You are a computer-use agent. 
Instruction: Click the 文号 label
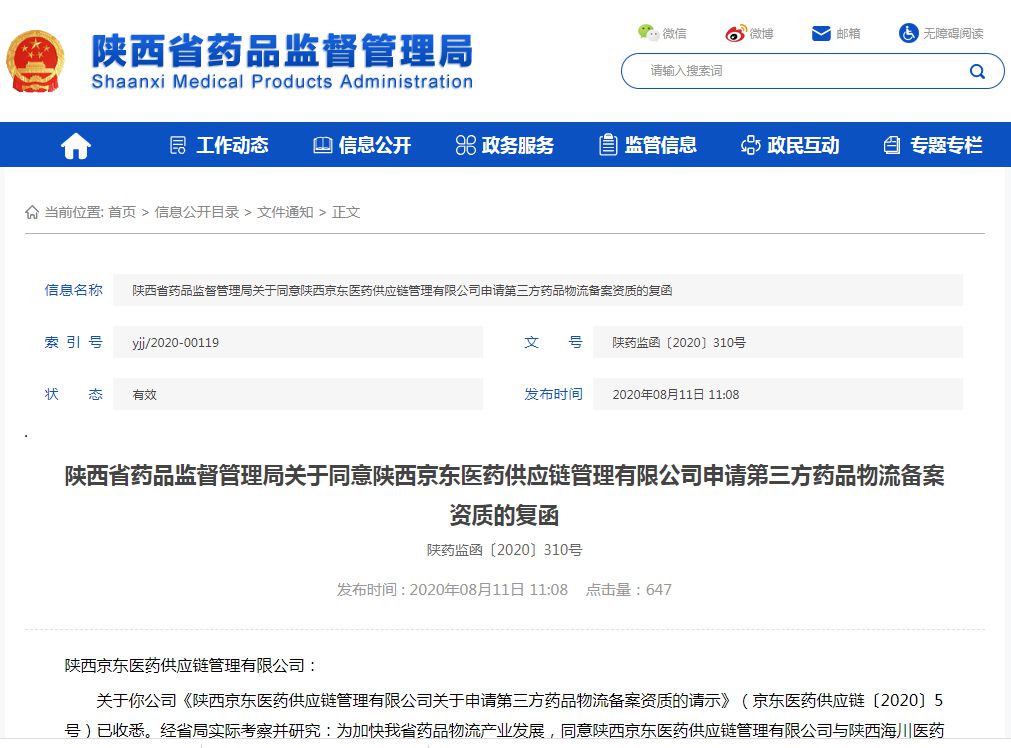pos(553,342)
